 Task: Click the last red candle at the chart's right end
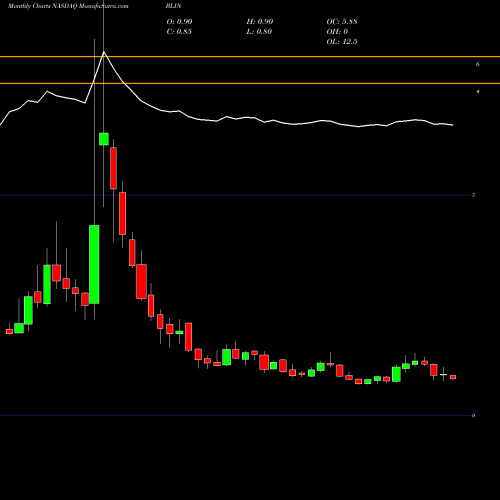tap(453, 377)
